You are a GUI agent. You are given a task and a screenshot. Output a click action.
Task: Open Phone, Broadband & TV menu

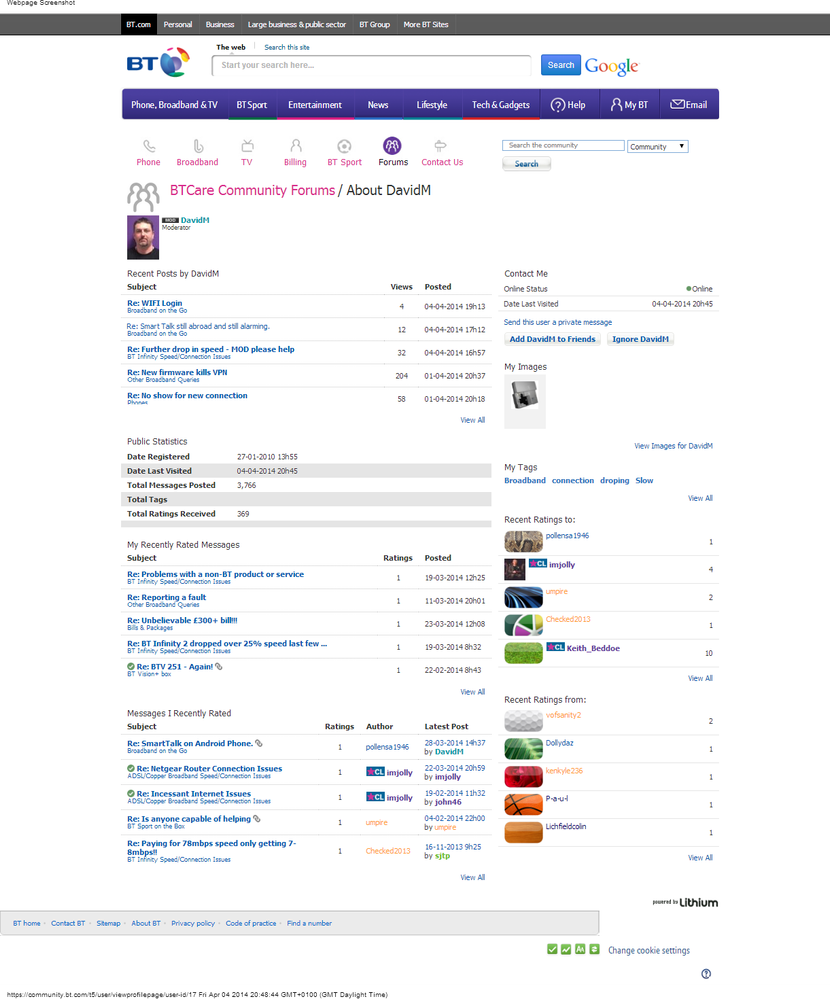174,104
